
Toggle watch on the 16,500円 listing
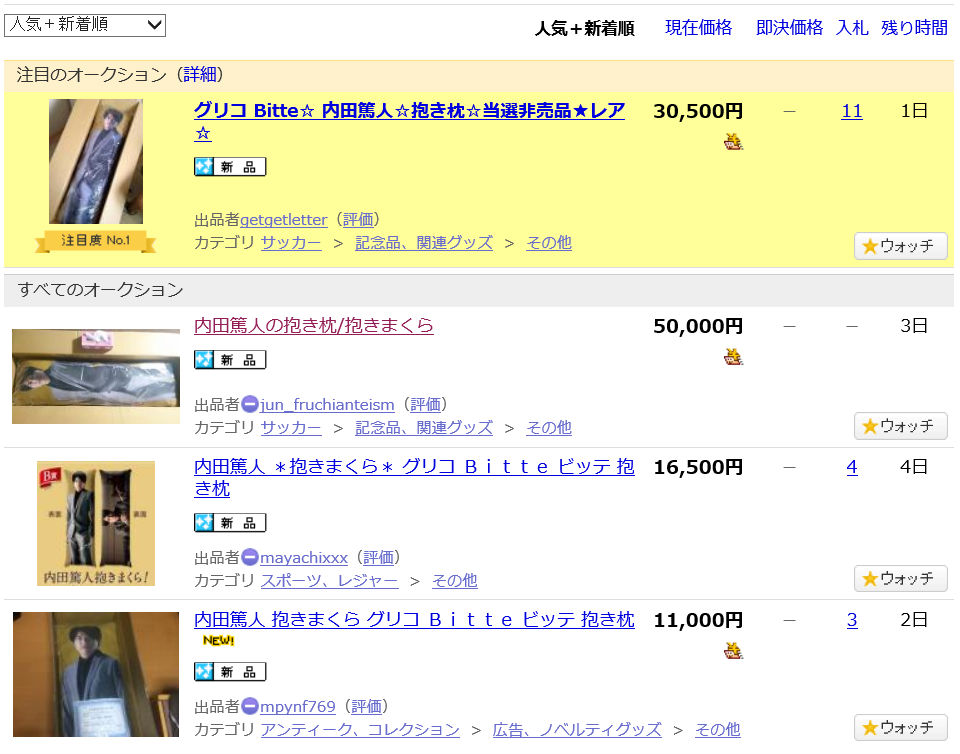coord(900,579)
